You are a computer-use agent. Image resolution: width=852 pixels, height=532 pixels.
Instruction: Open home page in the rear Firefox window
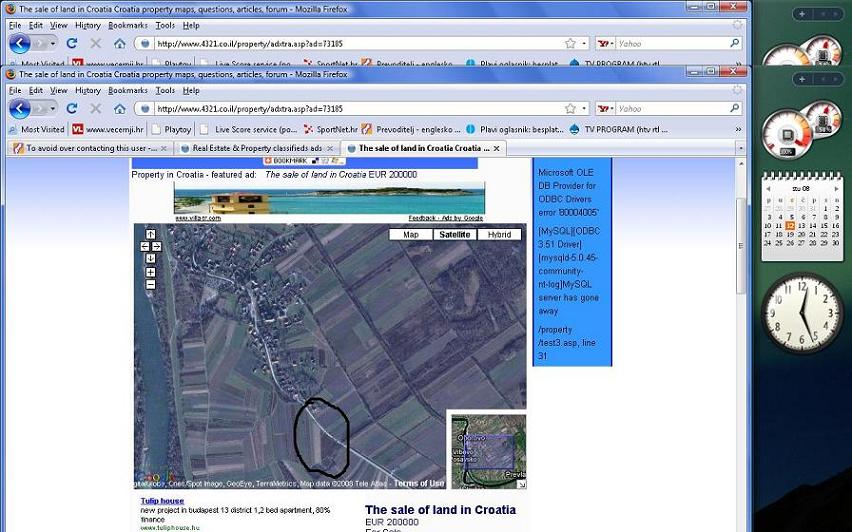coord(120,43)
